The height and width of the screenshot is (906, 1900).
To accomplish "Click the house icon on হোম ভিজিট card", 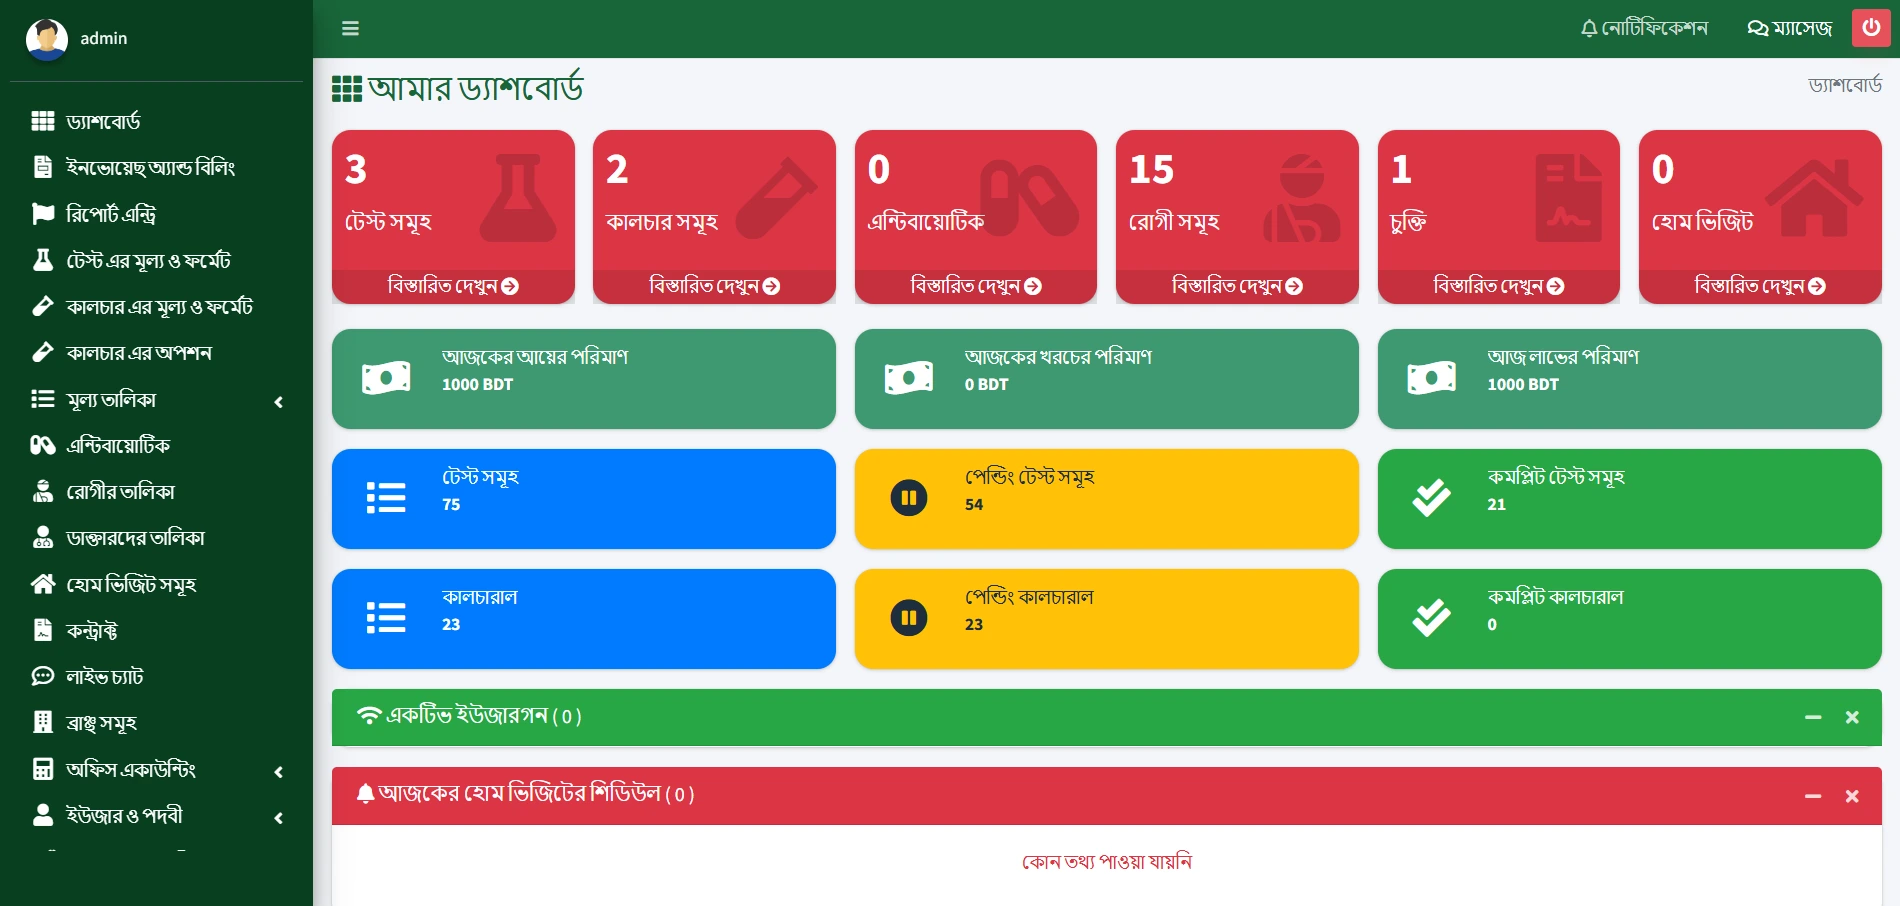I will coord(1812,198).
